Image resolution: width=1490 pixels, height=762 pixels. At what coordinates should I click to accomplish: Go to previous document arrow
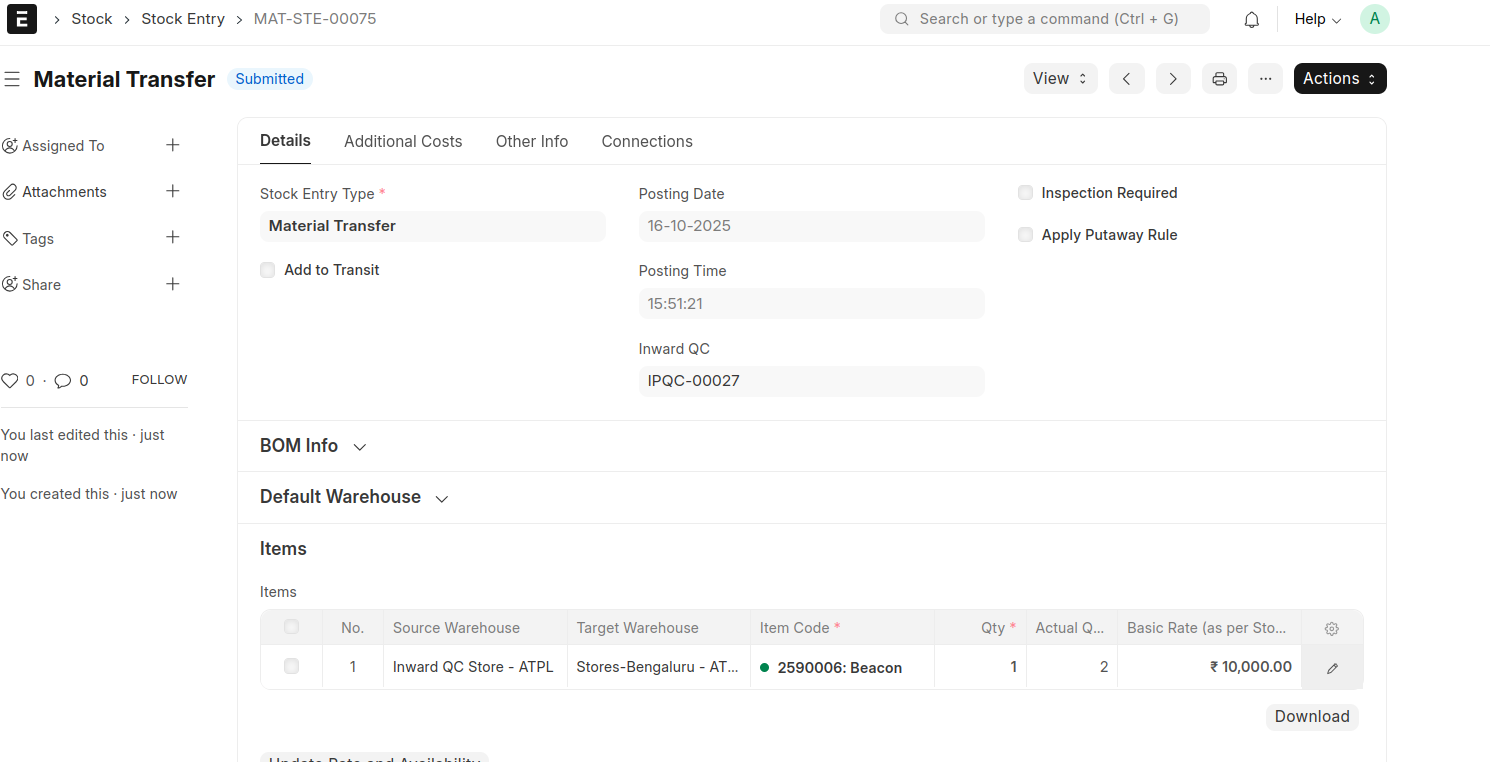pos(1126,79)
